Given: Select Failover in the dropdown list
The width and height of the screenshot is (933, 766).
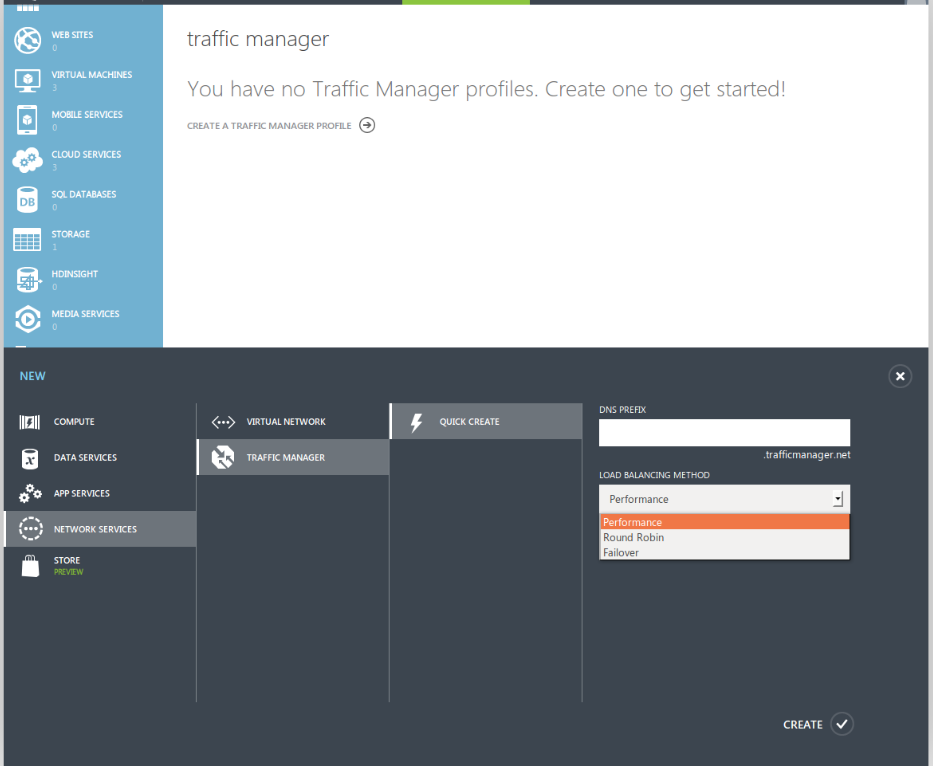Looking at the screenshot, I should point(724,552).
